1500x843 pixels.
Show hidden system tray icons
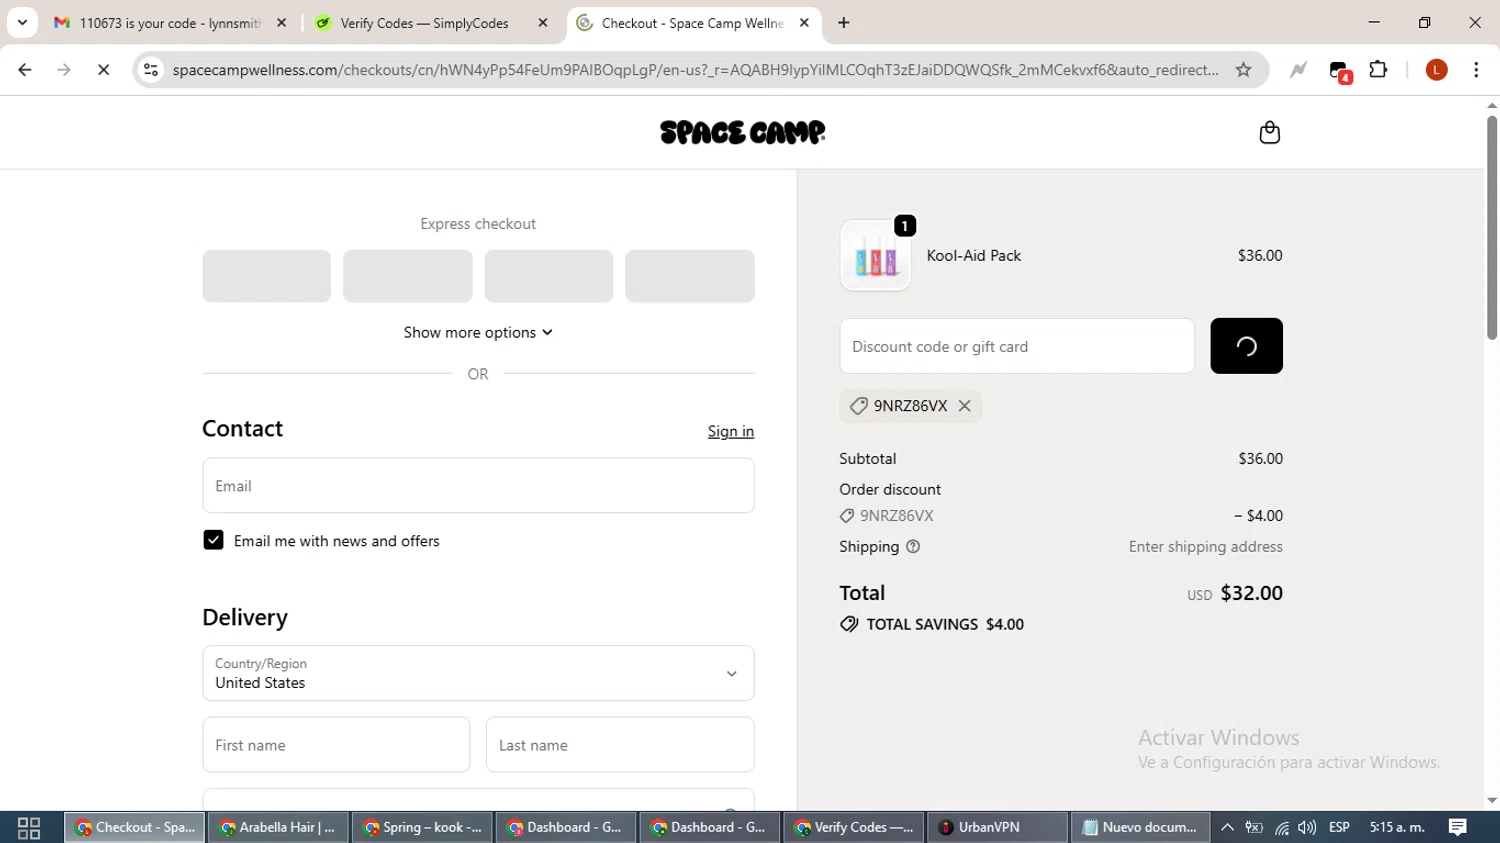click(1227, 827)
